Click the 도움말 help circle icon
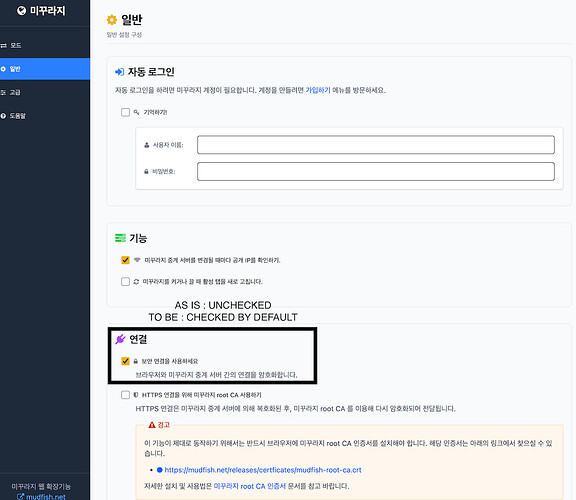Image resolution: width=576 pixels, height=500 pixels. [x=3, y=116]
